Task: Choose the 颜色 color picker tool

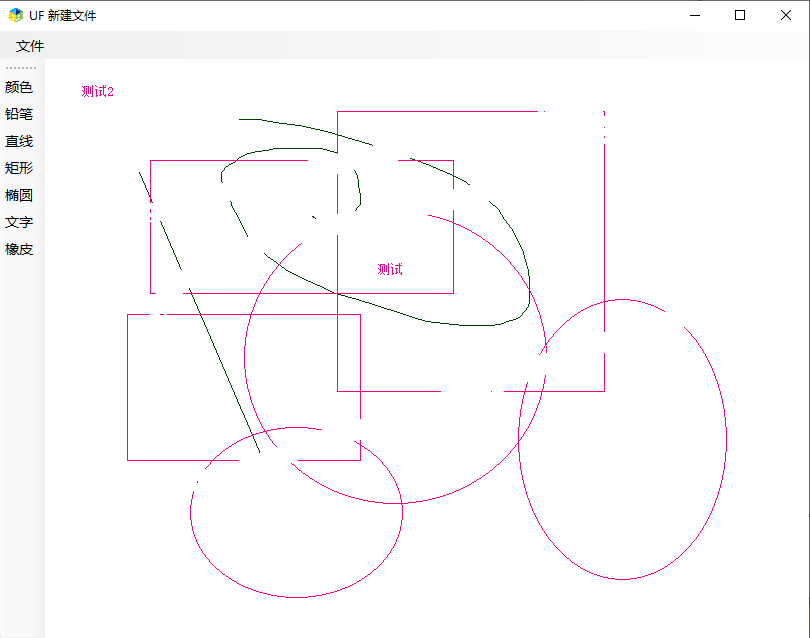Action: tap(19, 87)
